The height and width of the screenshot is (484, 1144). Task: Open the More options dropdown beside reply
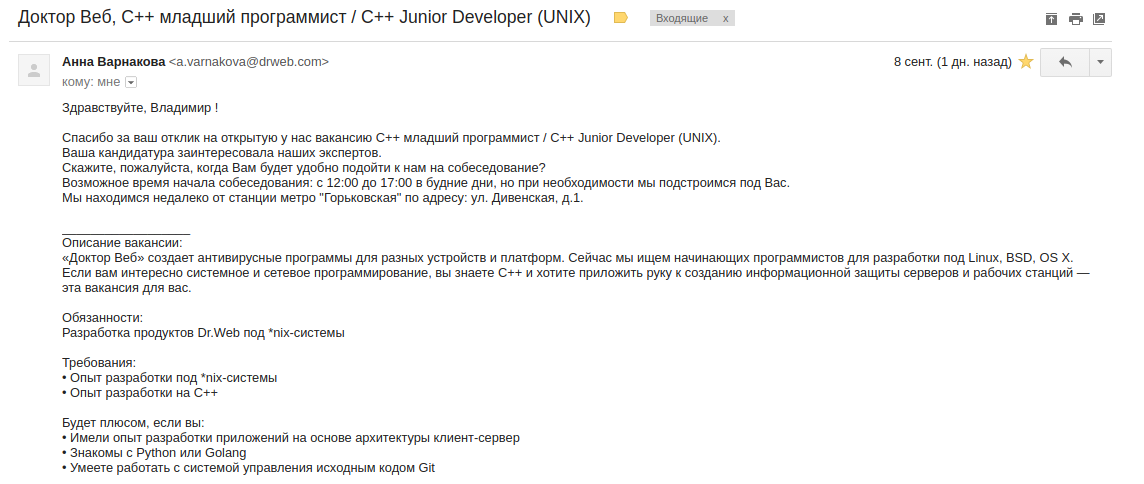(x=1100, y=62)
